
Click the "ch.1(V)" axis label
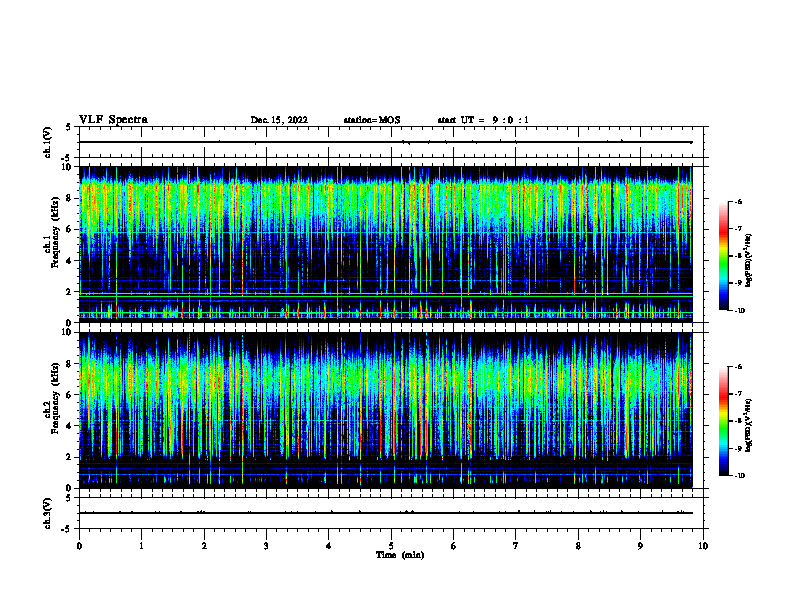47,142
